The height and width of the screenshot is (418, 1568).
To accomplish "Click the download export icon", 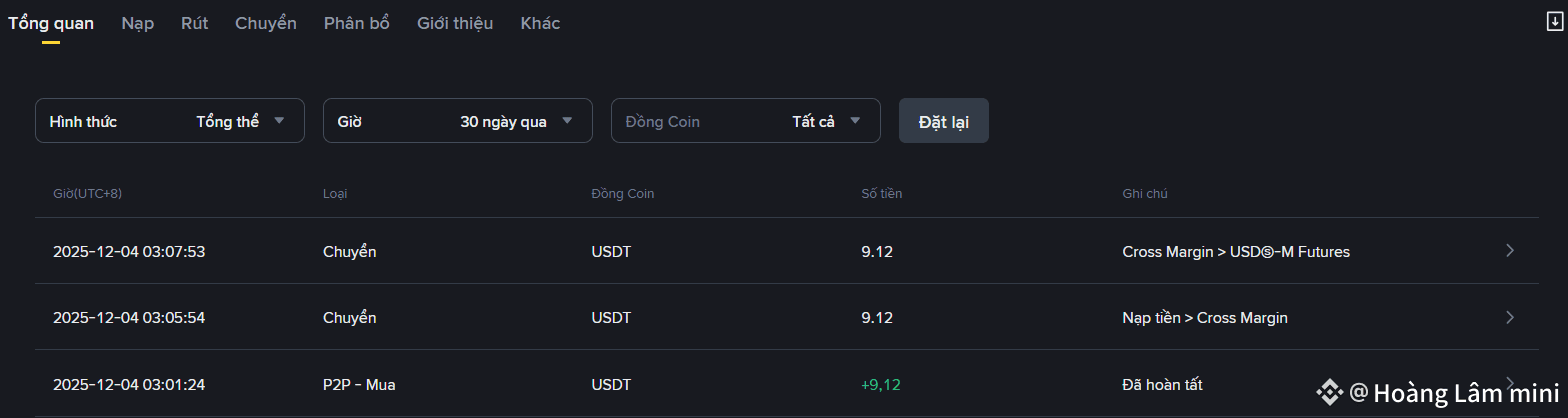I will 1555,22.
